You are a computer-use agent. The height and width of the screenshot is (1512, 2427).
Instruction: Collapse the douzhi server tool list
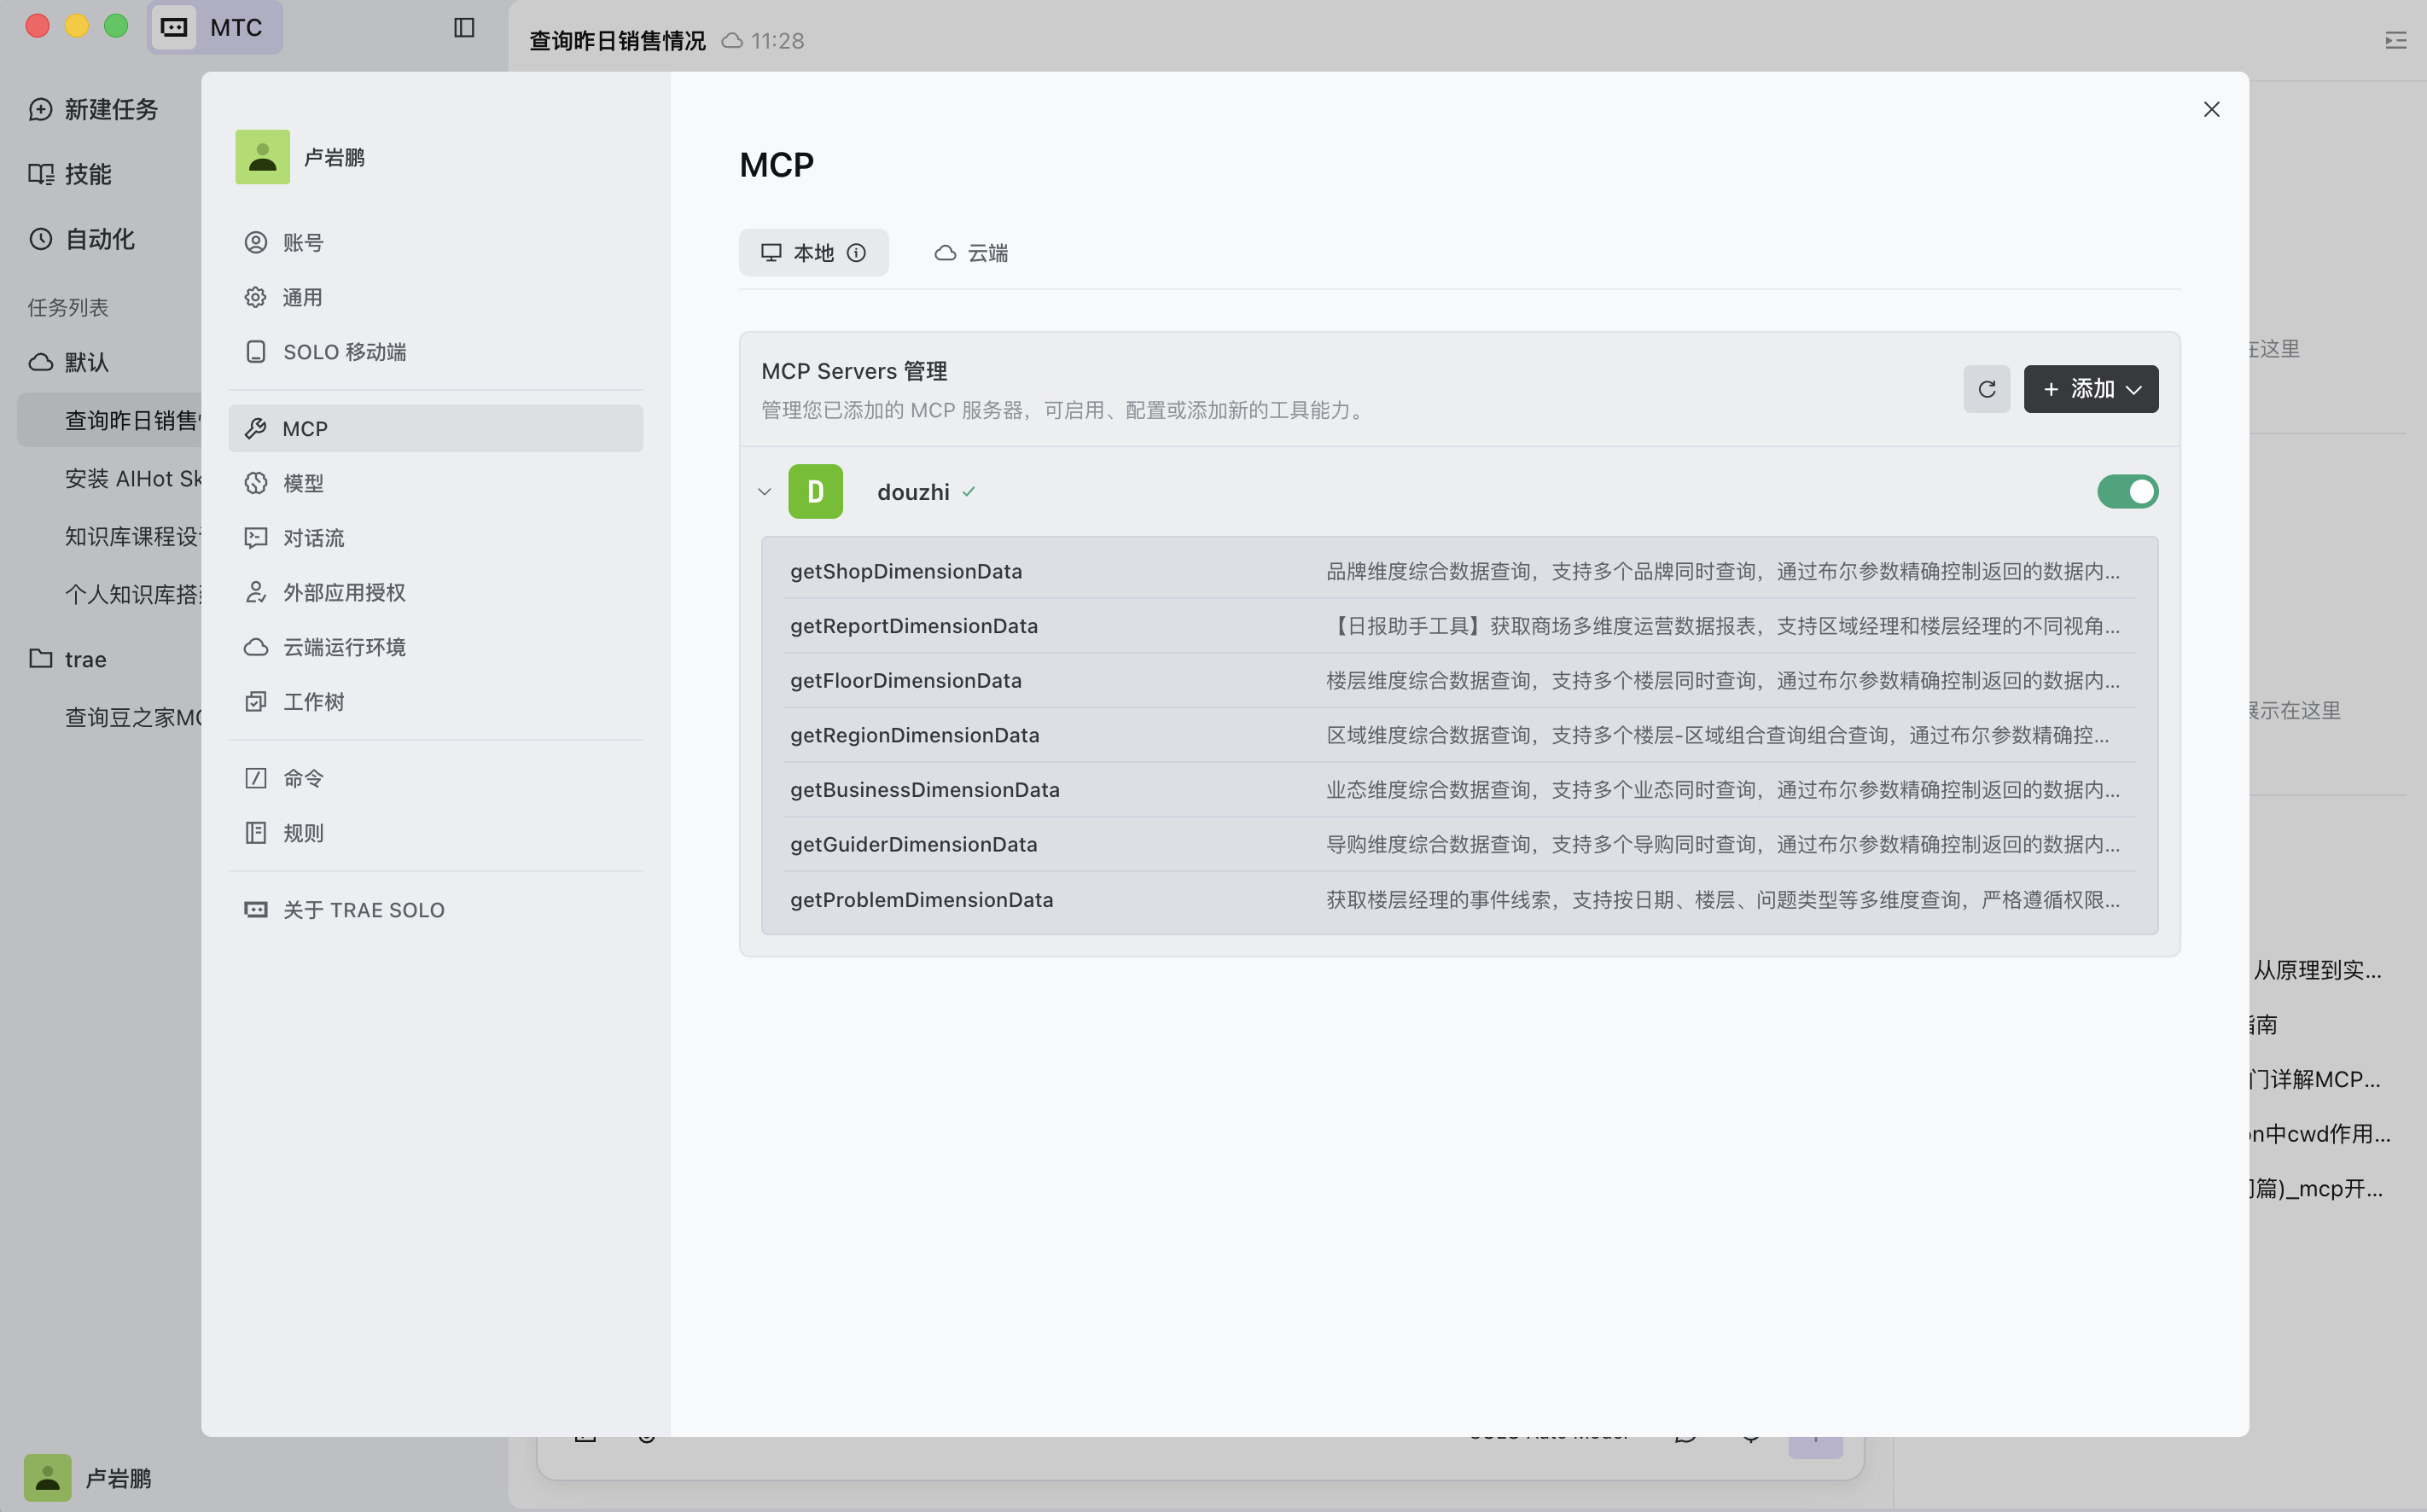[x=764, y=491]
